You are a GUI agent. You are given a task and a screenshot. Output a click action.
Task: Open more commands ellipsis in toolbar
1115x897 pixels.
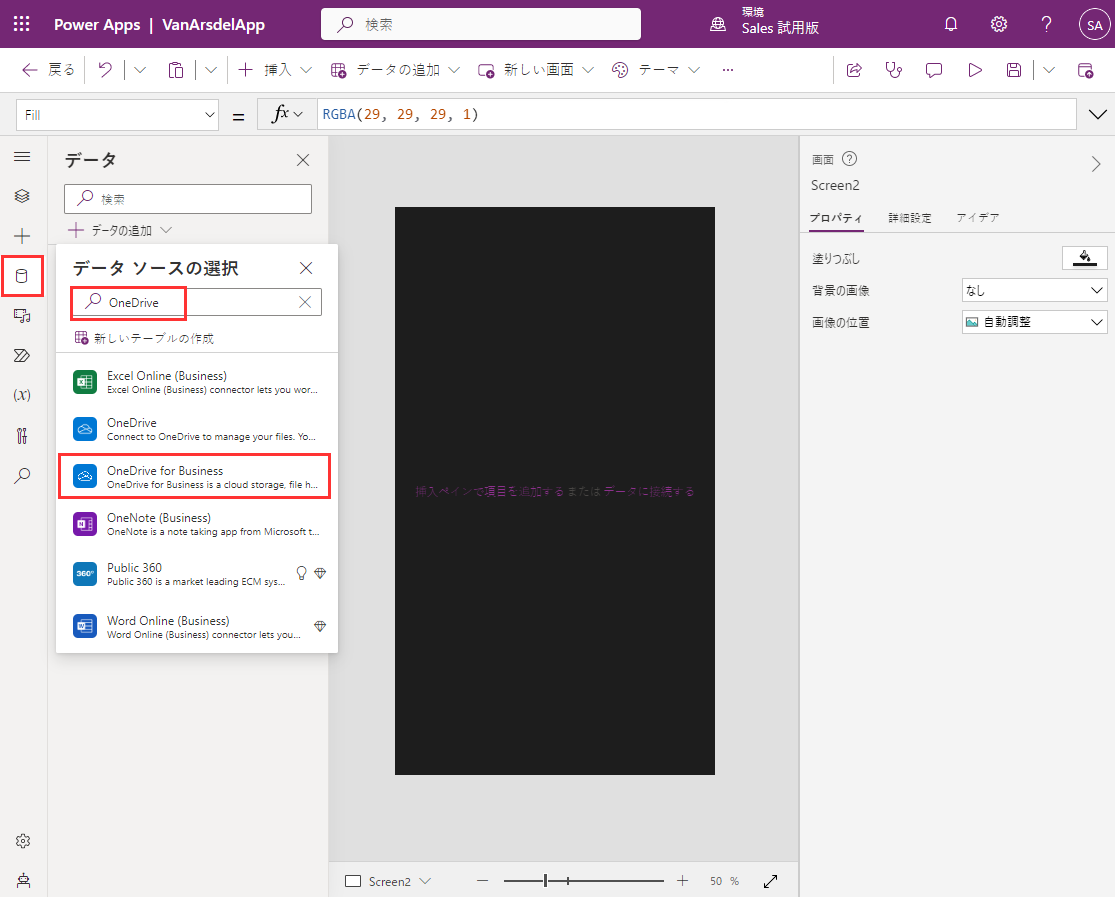(727, 70)
